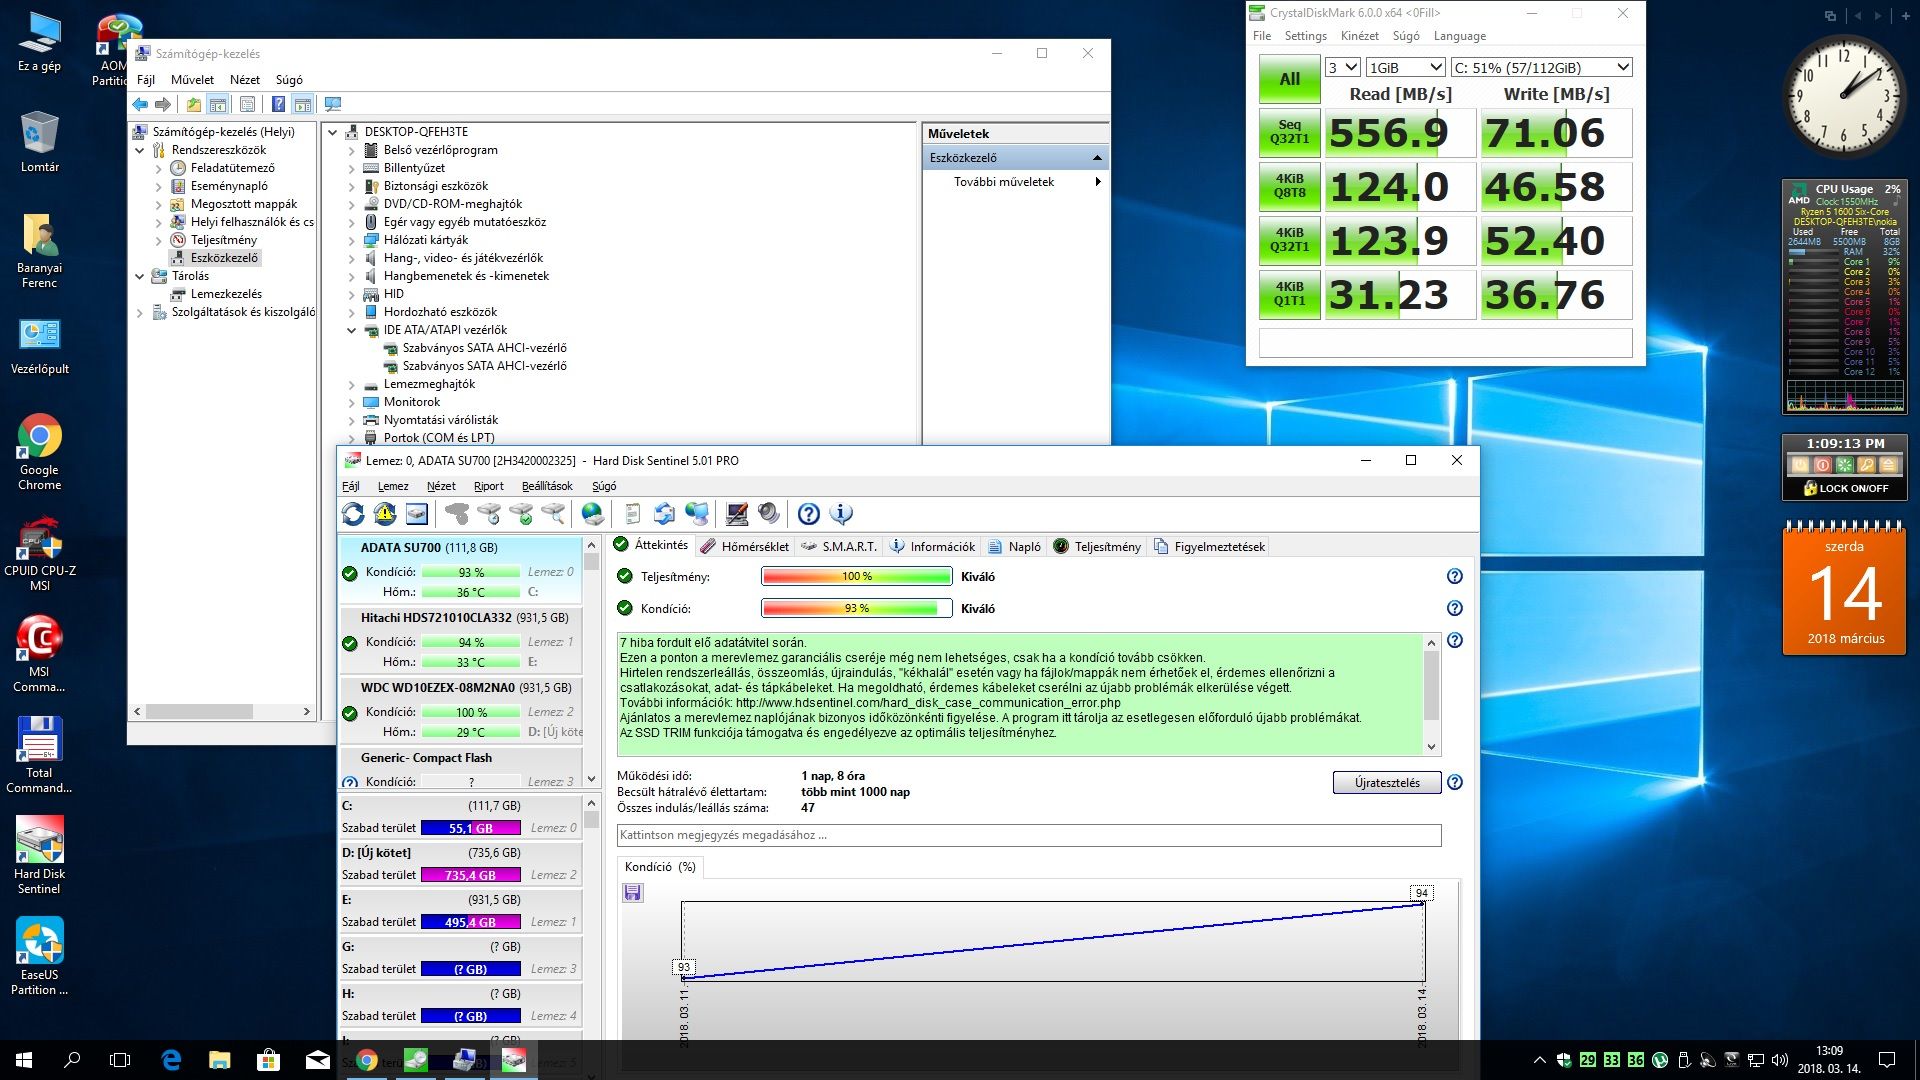Open the Riport menu in Hard Disk Sentinel
Viewport: 1920px width, 1080px height.
coord(488,486)
